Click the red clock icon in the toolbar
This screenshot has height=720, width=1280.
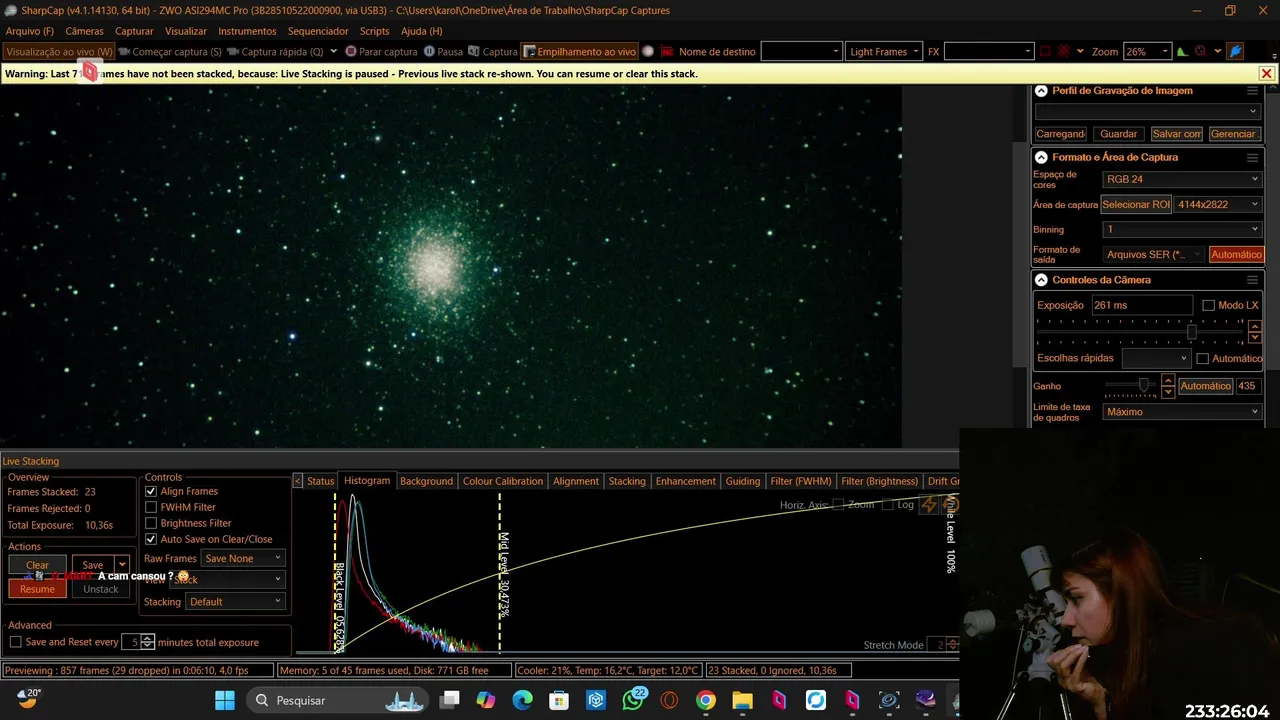(1201, 51)
